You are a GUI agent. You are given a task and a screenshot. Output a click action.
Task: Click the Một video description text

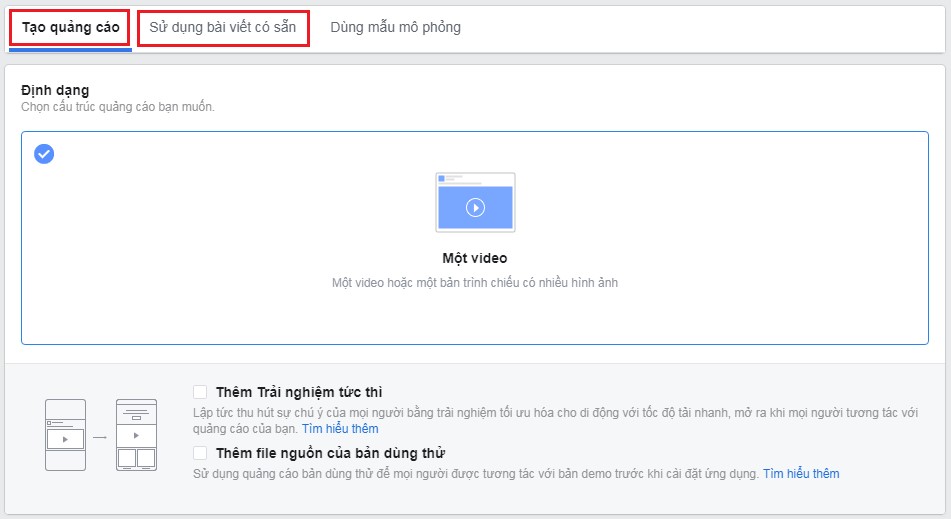pyautogui.click(x=474, y=283)
